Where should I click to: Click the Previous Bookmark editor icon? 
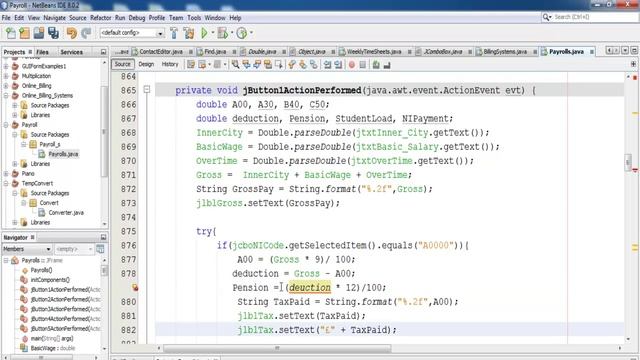click(291, 64)
